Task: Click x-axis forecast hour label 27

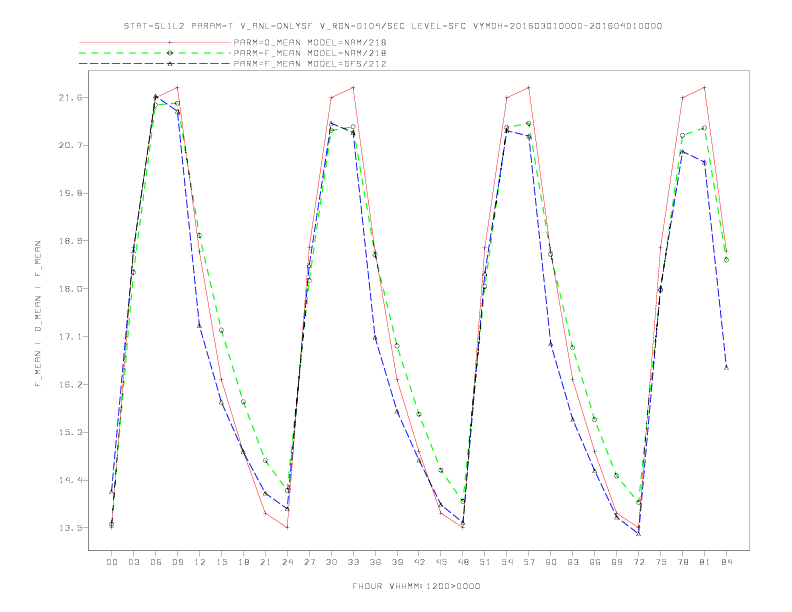Action: tap(310, 562)
